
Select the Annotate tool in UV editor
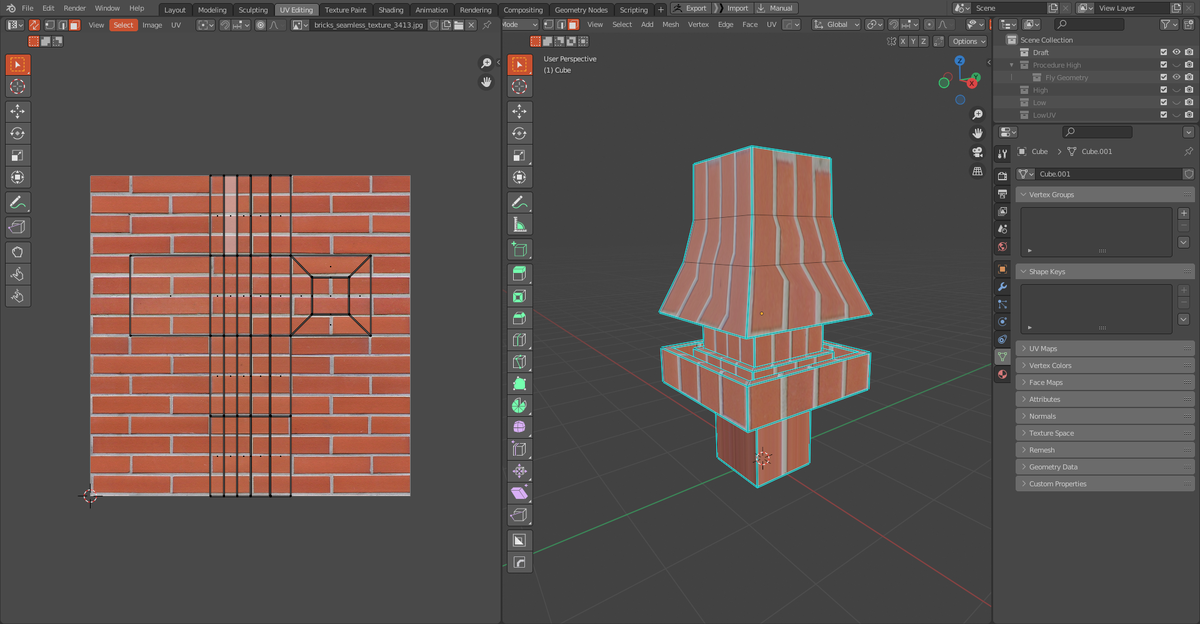coord(18,203)
